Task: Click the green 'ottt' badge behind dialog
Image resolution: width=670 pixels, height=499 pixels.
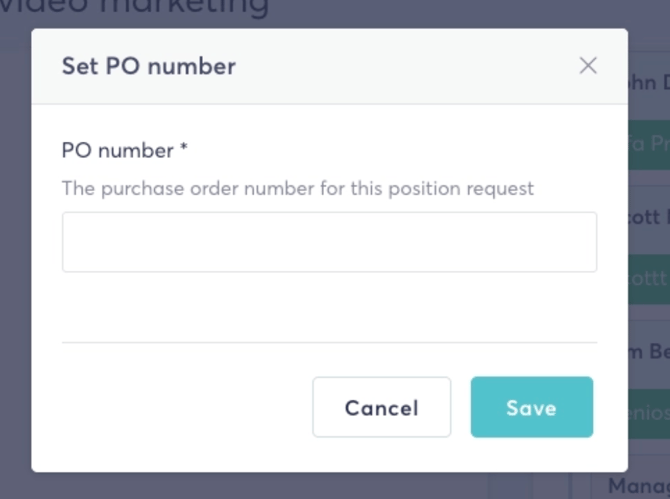Action: click(x=649, y=279)
